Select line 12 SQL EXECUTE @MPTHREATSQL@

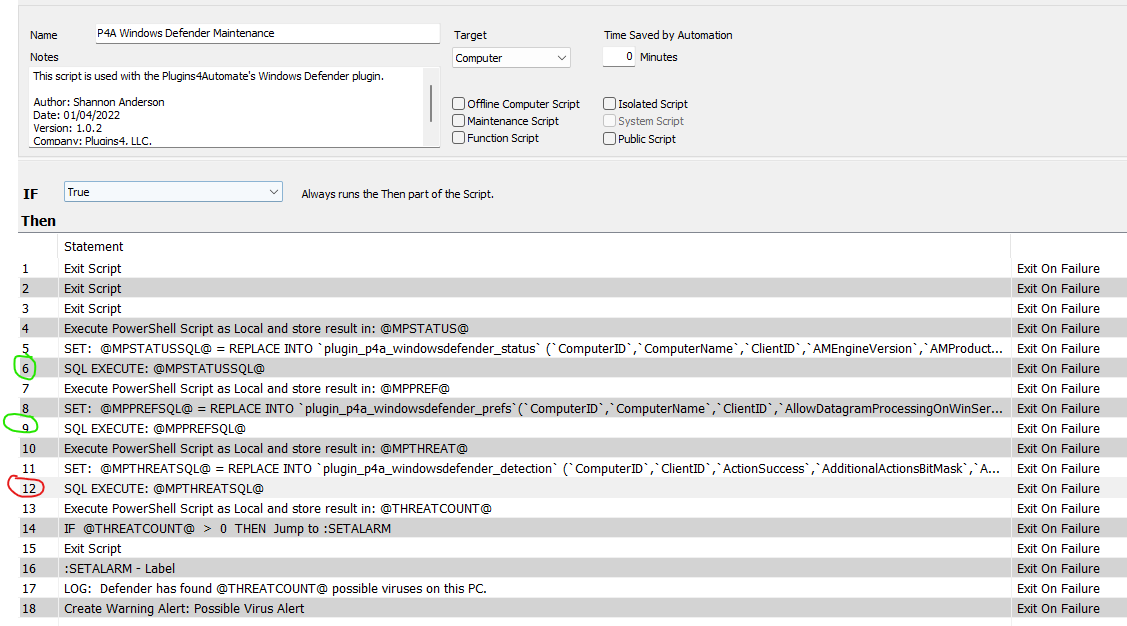pos(163,488)
